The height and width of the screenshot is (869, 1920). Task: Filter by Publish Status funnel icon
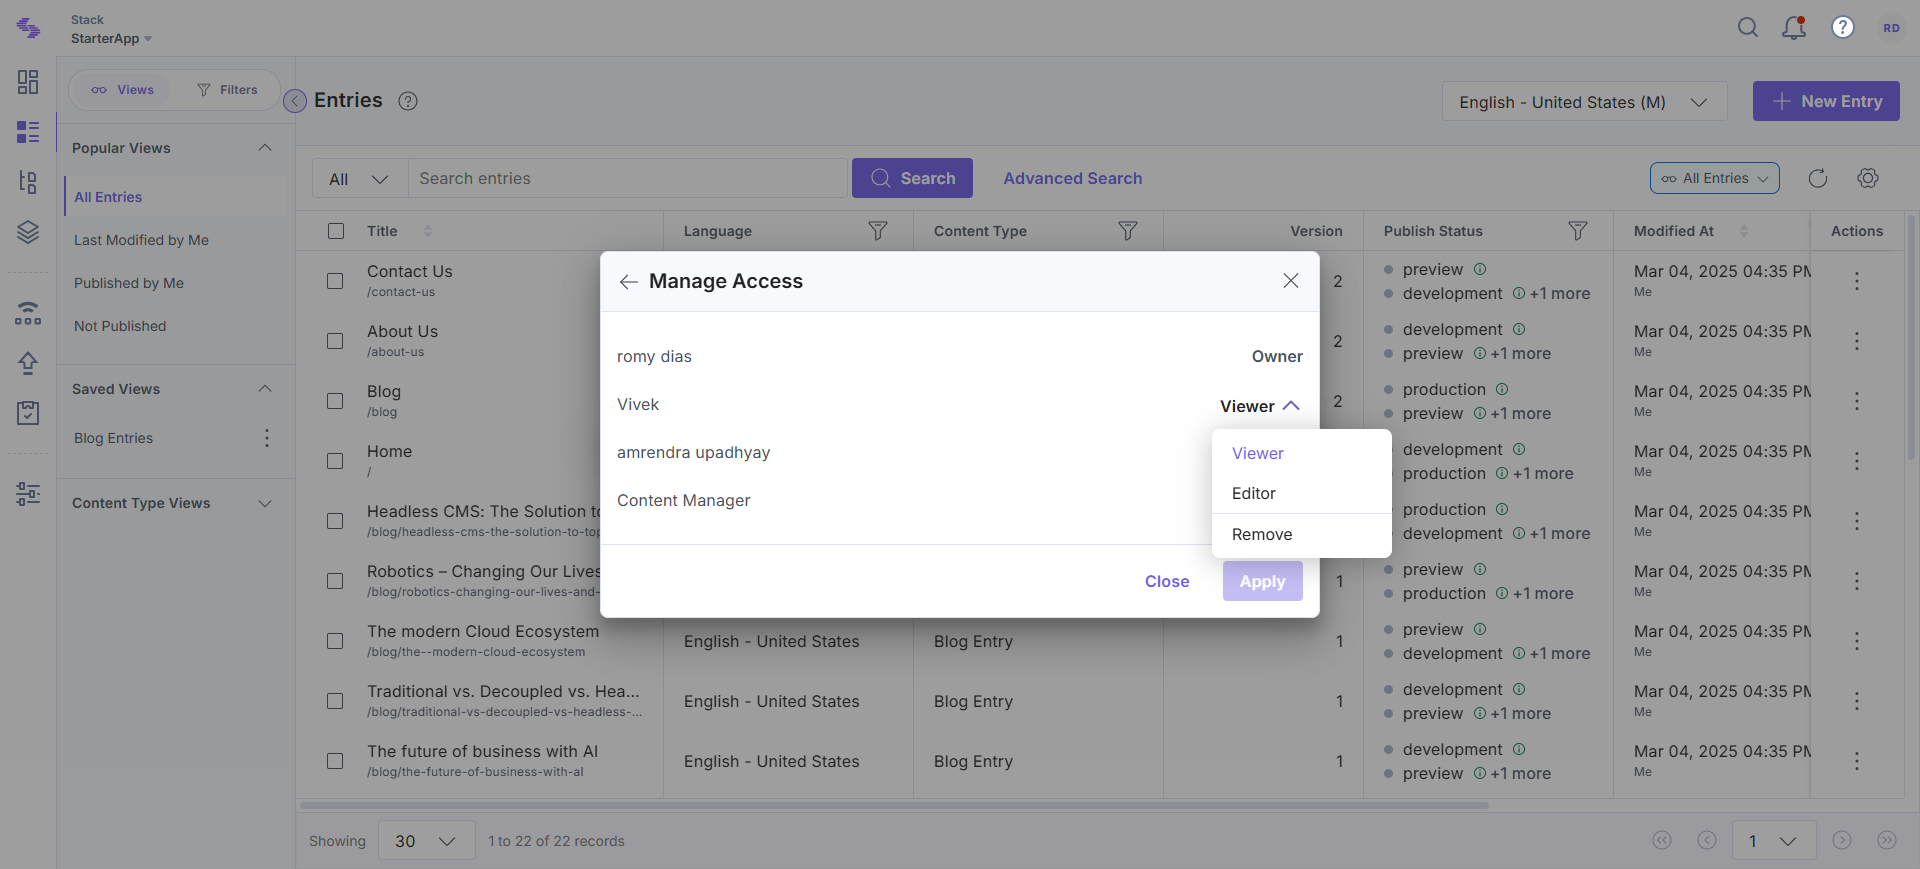pos(1578,231)
